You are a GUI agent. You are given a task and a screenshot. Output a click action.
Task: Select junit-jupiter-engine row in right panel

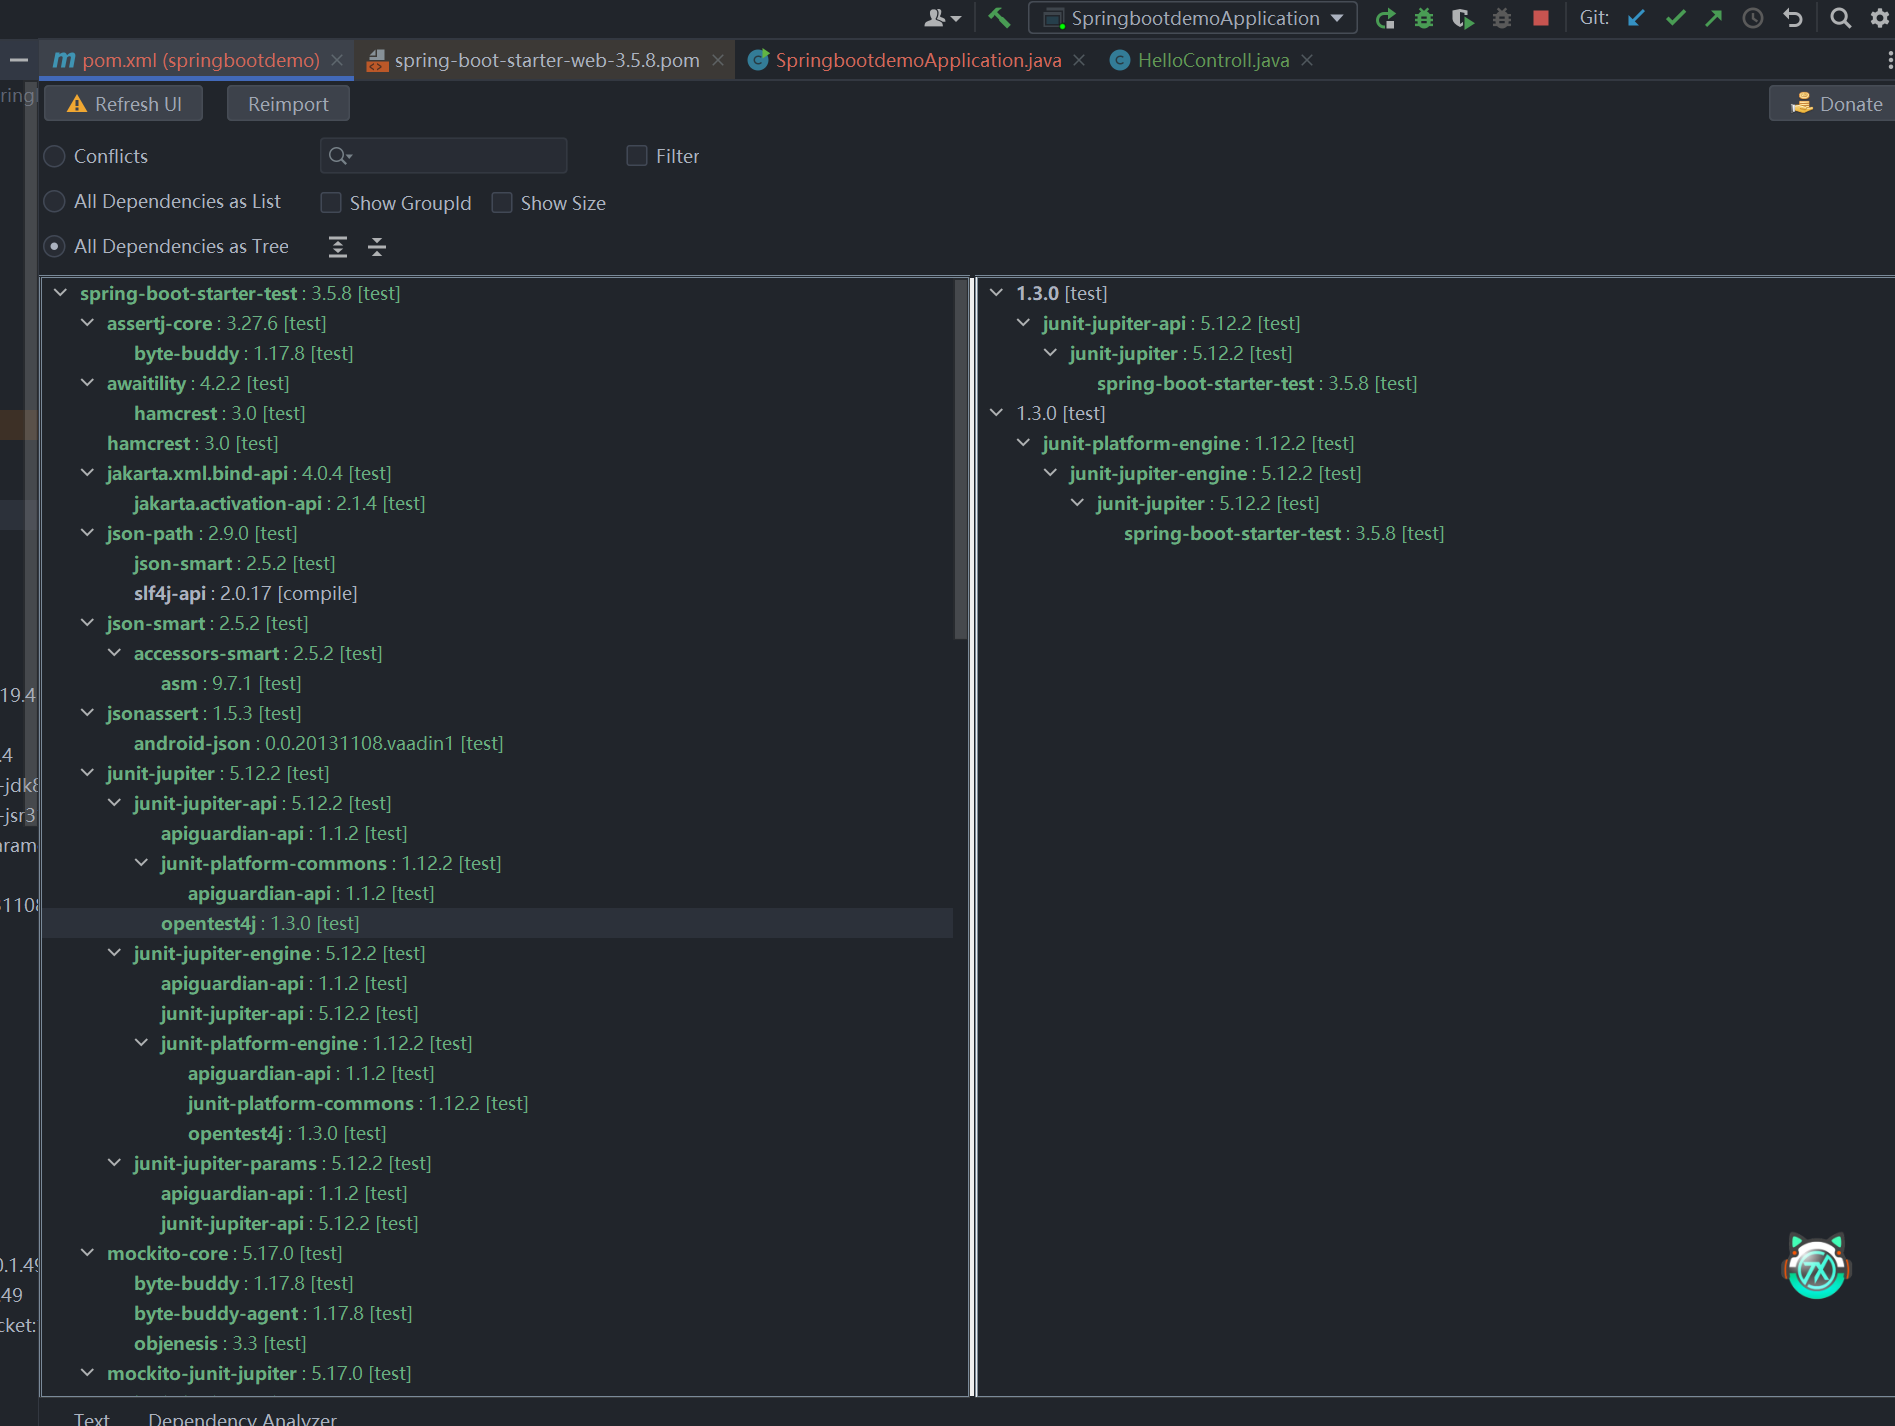[x=1215, y=473]
